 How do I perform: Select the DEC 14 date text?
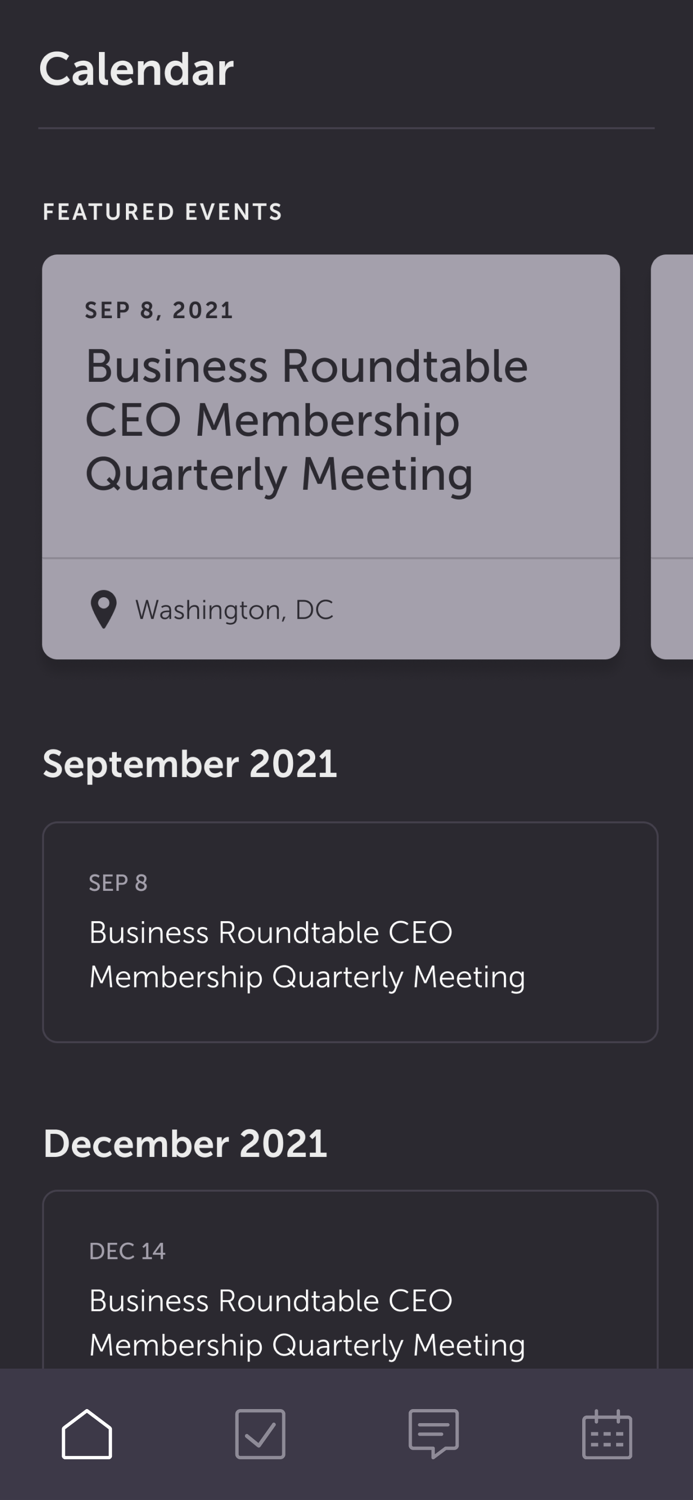126,1251
